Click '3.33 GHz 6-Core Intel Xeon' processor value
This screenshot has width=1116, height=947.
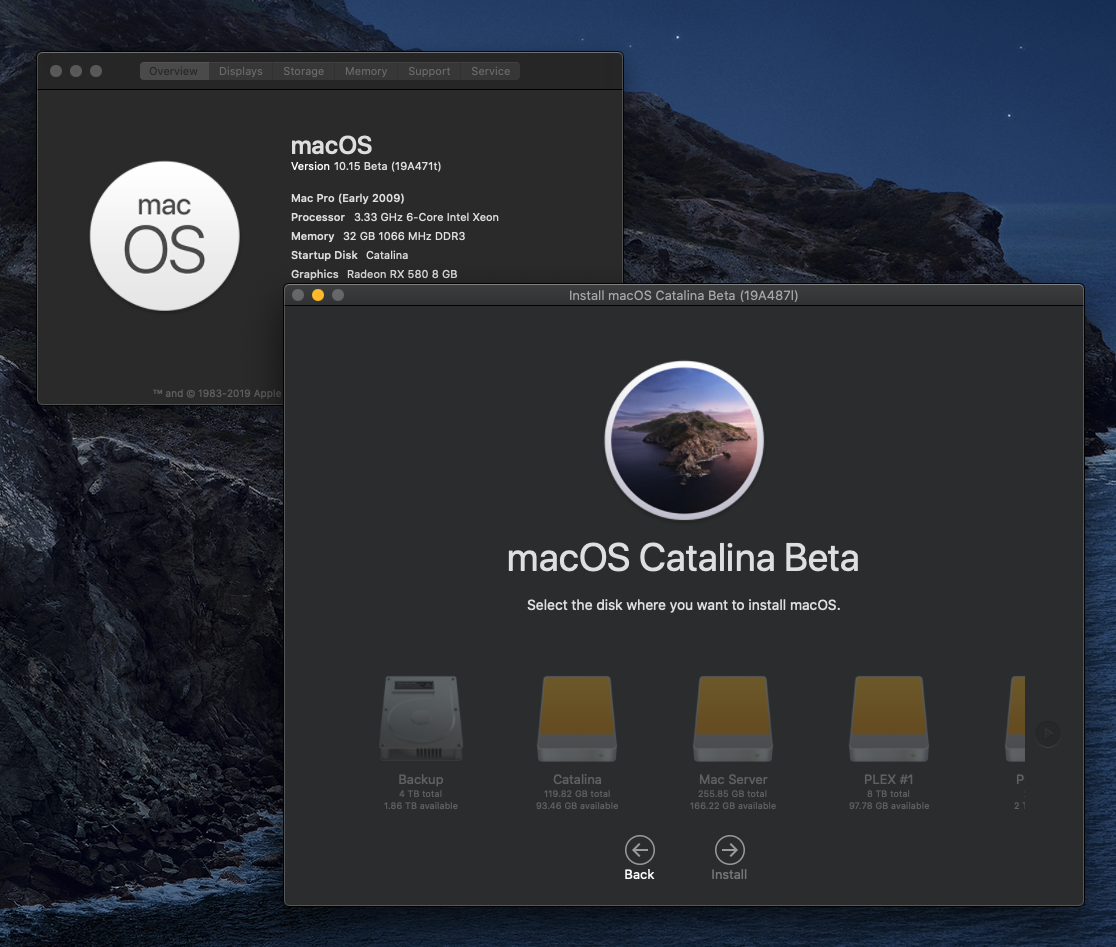coord(426,218)
